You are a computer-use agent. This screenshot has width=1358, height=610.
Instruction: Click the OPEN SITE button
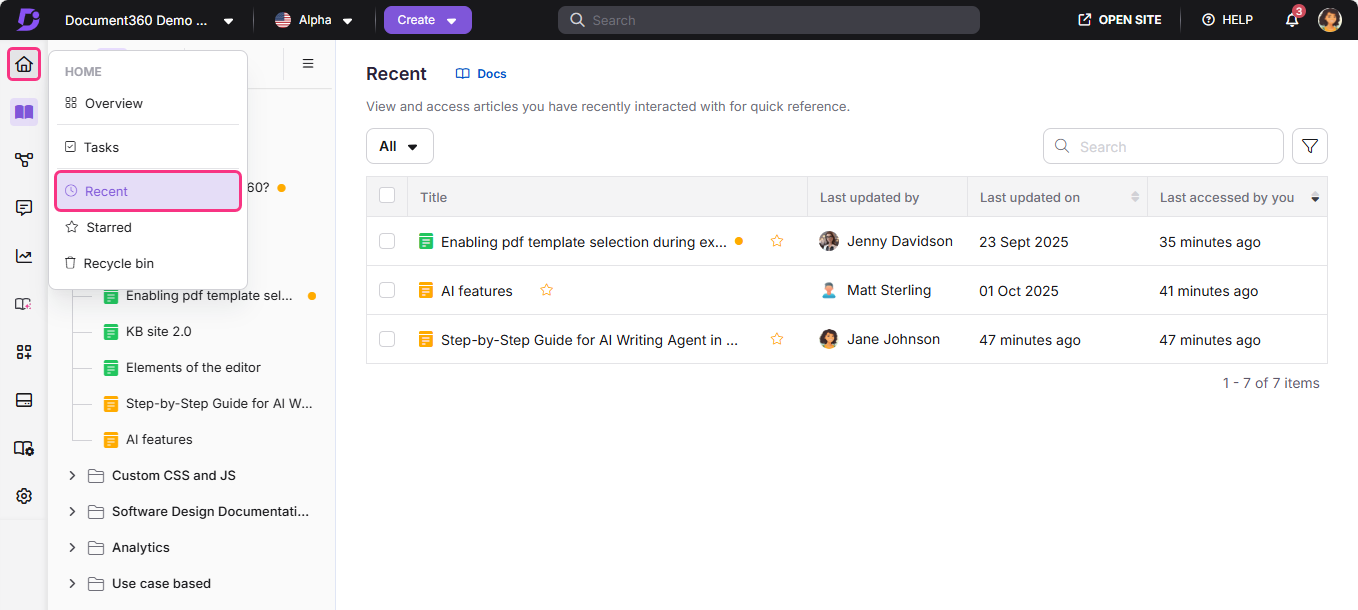[1119, 19]
